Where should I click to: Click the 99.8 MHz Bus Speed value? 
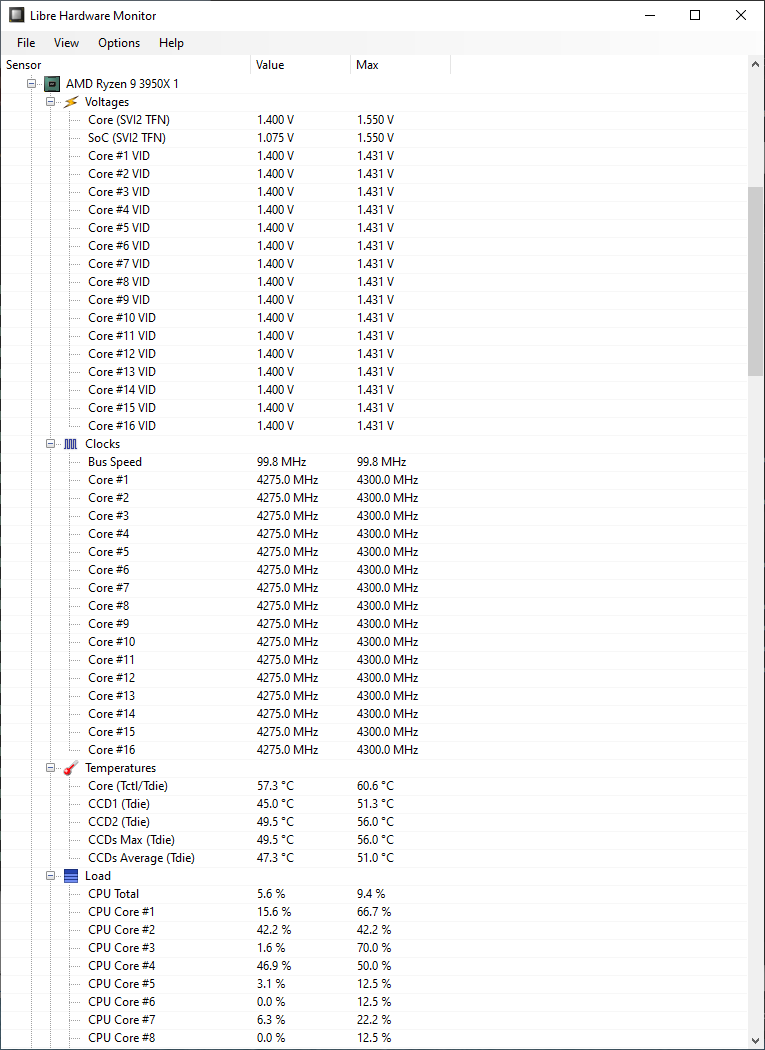[x=281, y=462]
